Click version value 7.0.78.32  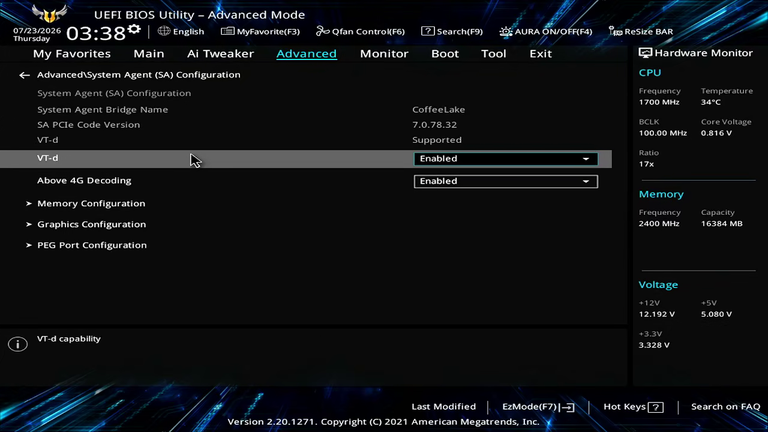click(434, 124)
